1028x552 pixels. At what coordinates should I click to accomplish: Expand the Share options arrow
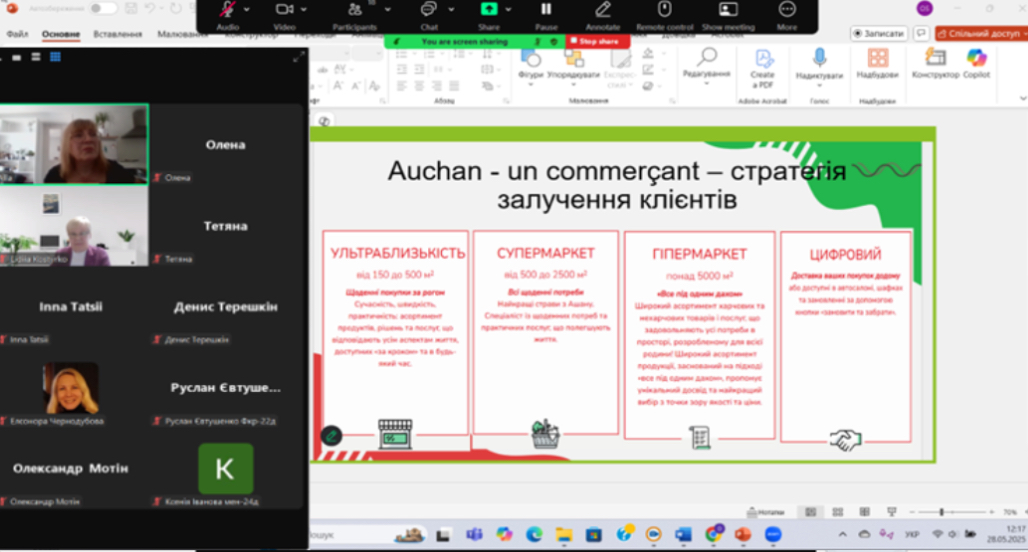pyautogui.click(x=508, y=10)
